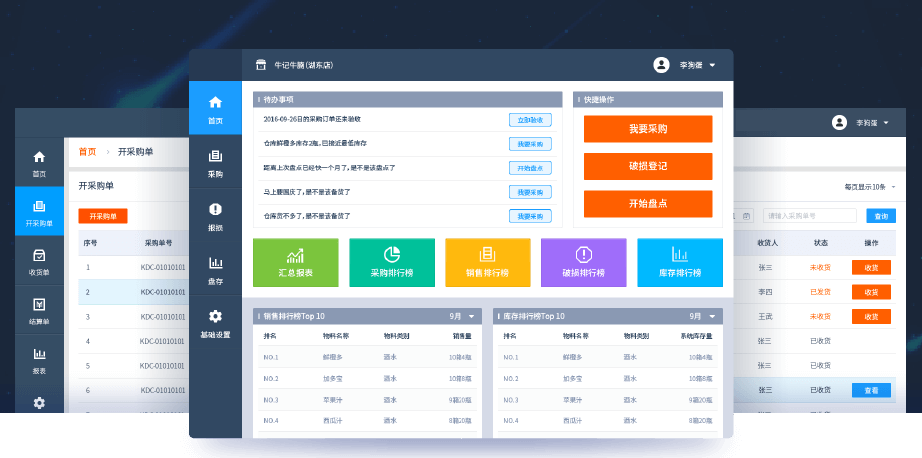Image resolution: width=922 pixels, height=458 pixels.
Task: Click the purchase order number search field
Action: pyautogui.click(x=810, y=215)
